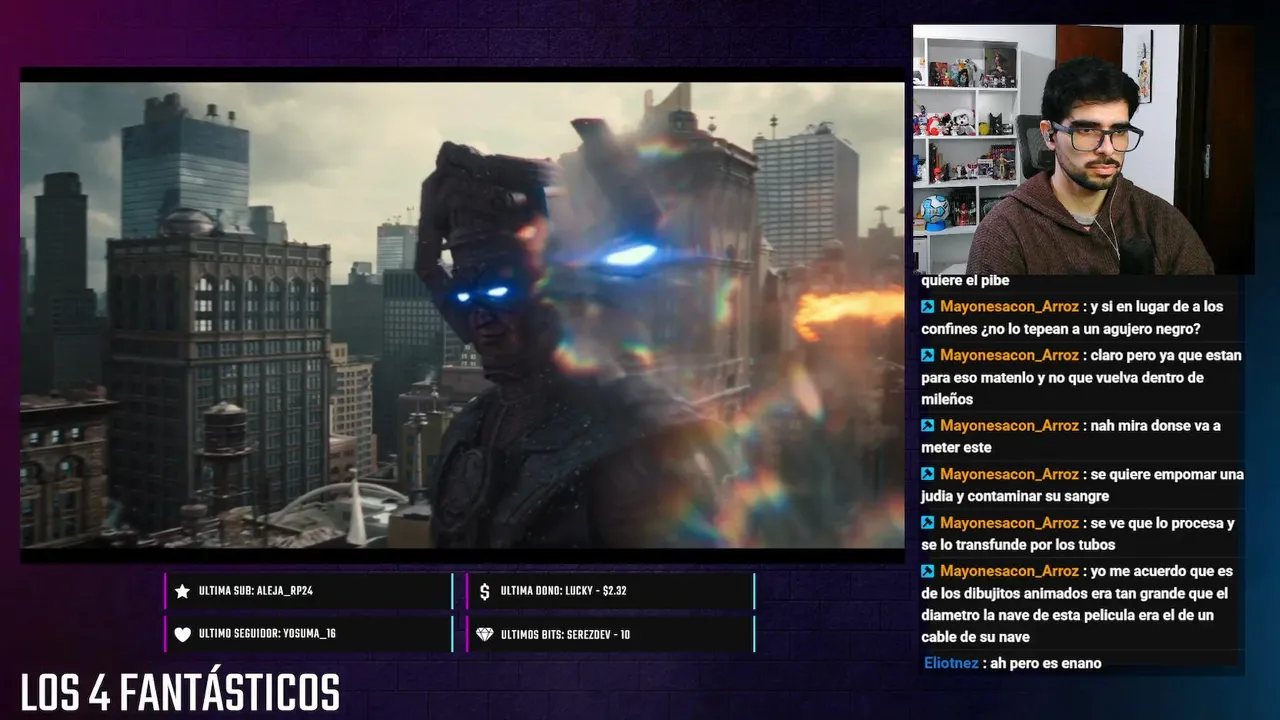Image resolution: width=1280 pixels, height=720 pixels.
Task: Click the "ah pero es enano" chat text
Action: click(x=1045, y=663)
